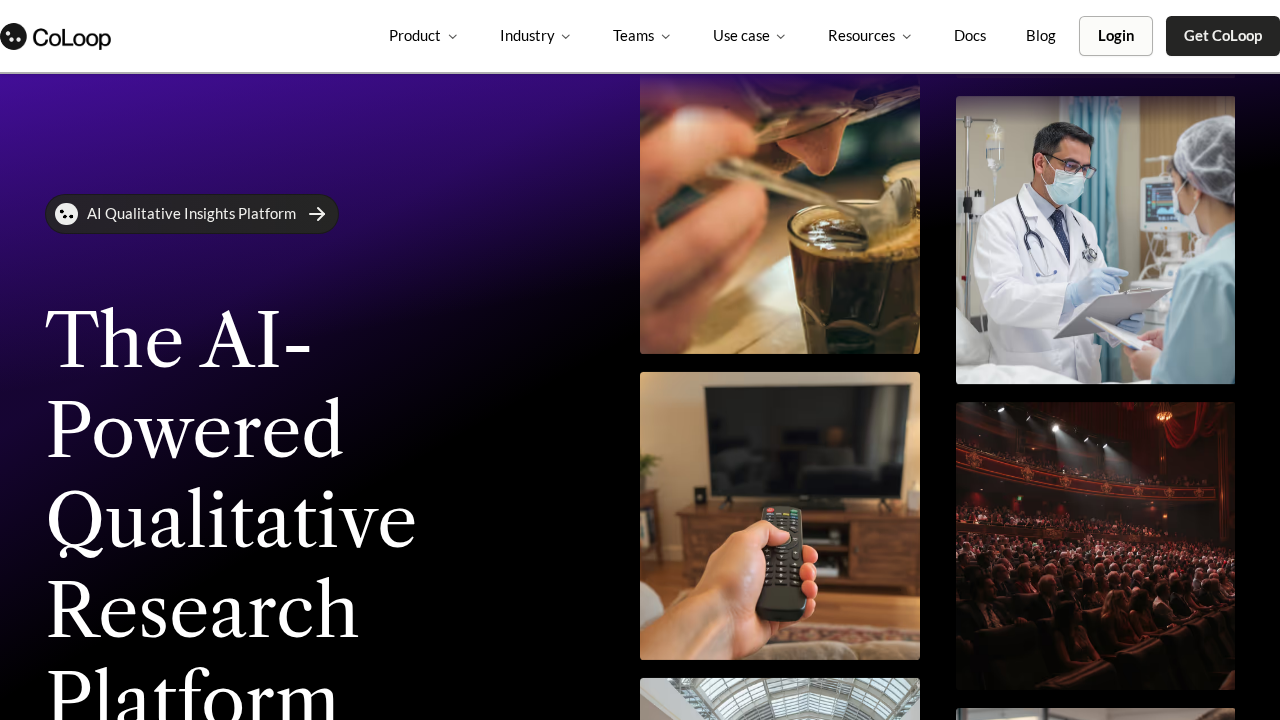Open AI Qualitative Insights Platform badge
This screenshot has height=720, width=1280.
pyautogui.click(x=192, y=214)
